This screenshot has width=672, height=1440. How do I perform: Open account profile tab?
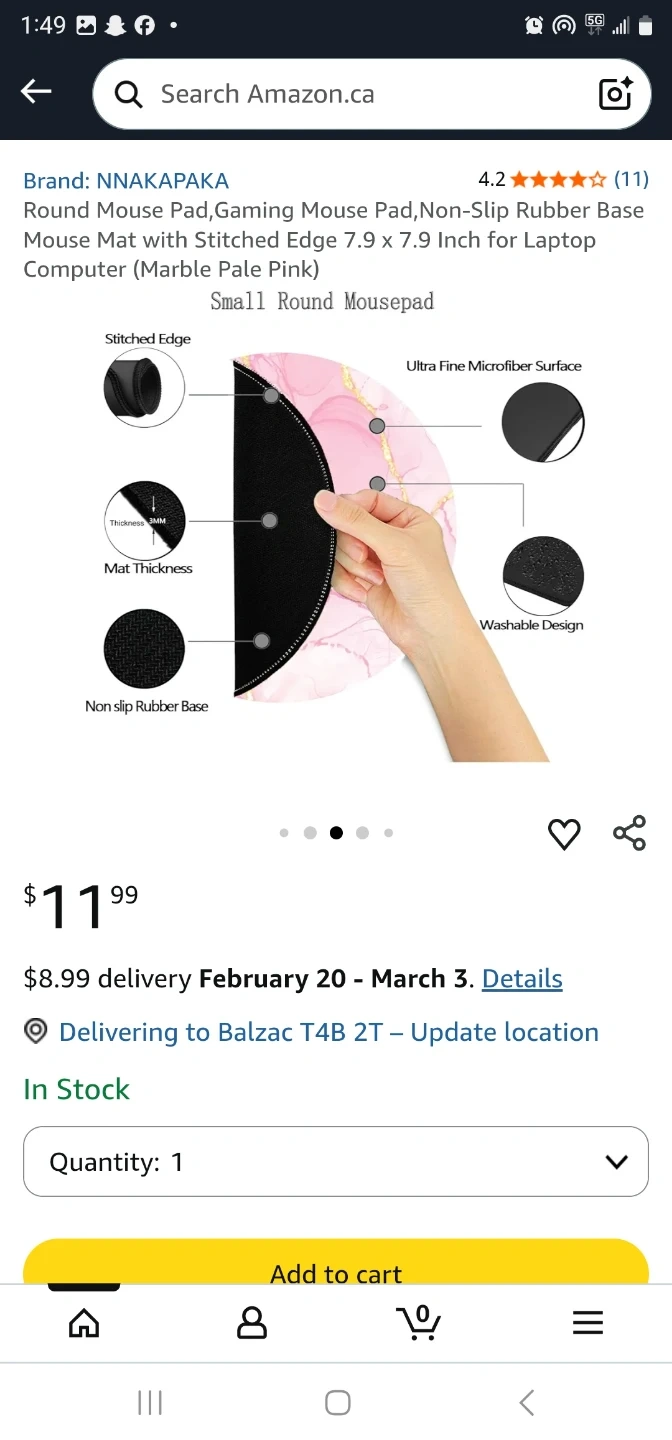(x=252, y=1323)
